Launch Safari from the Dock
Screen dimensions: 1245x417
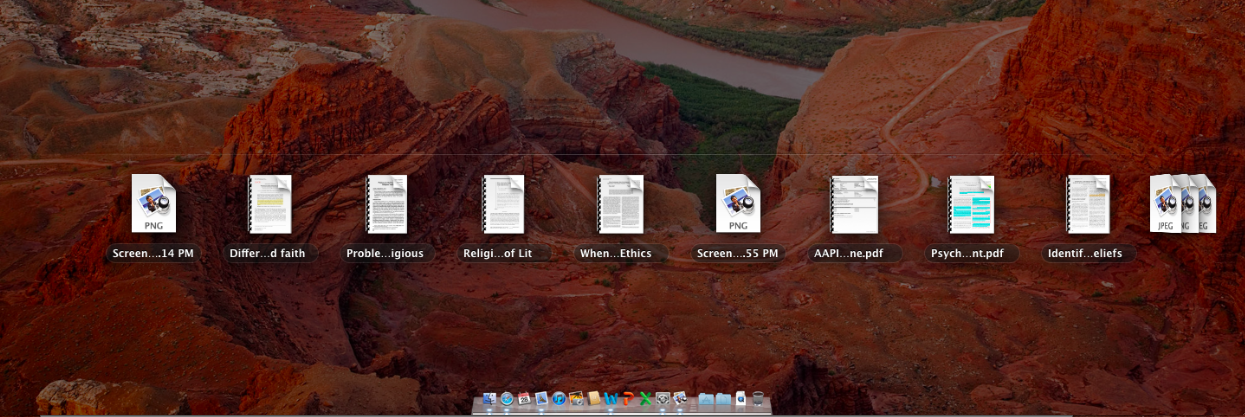[507, 398]
